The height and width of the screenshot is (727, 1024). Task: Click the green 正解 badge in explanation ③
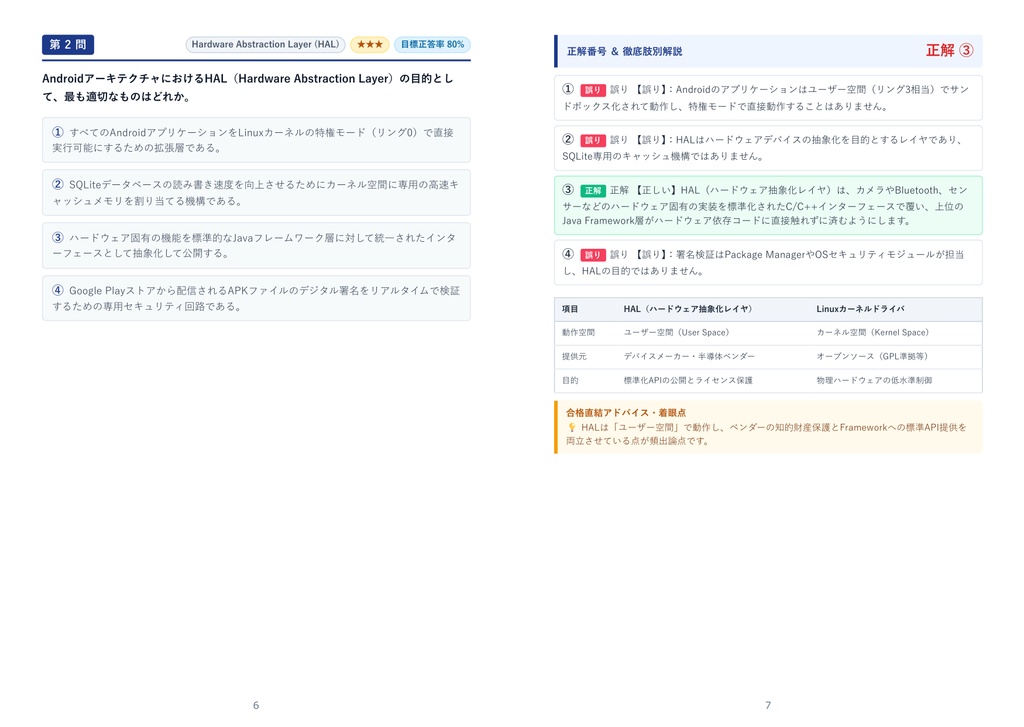(x=593, y=191)
